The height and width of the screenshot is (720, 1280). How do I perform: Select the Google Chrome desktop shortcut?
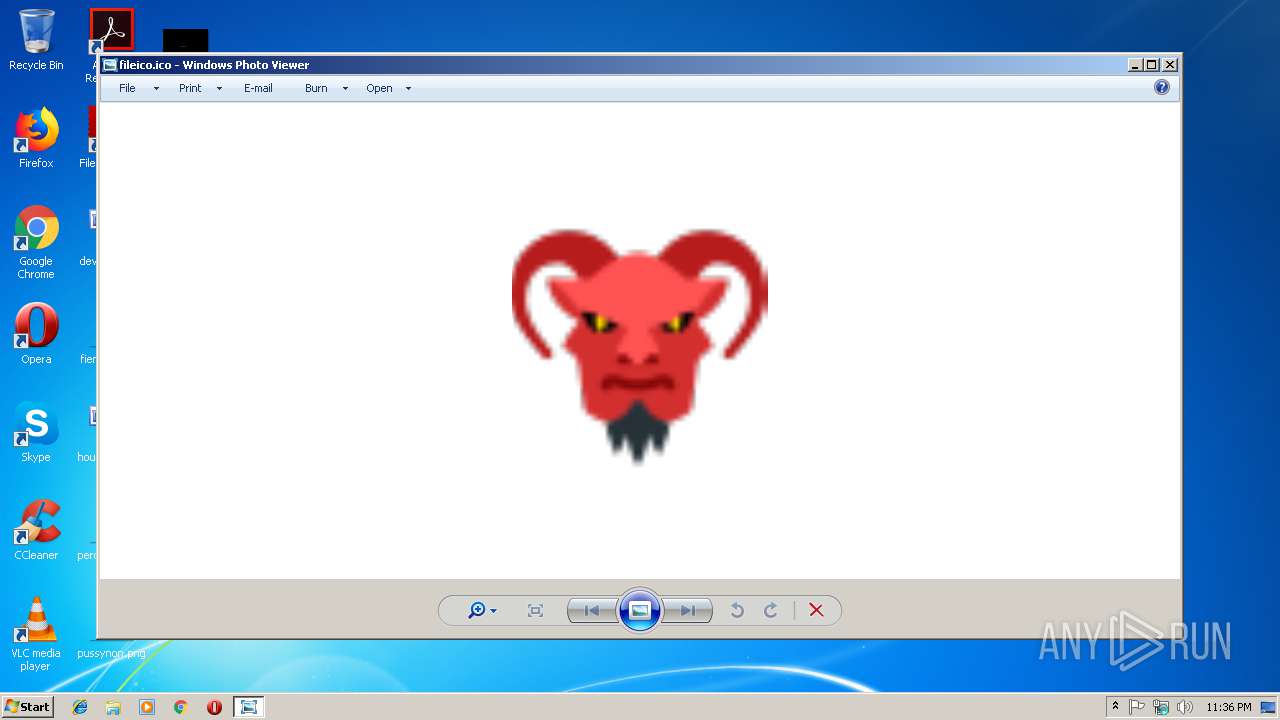point(36,243)
